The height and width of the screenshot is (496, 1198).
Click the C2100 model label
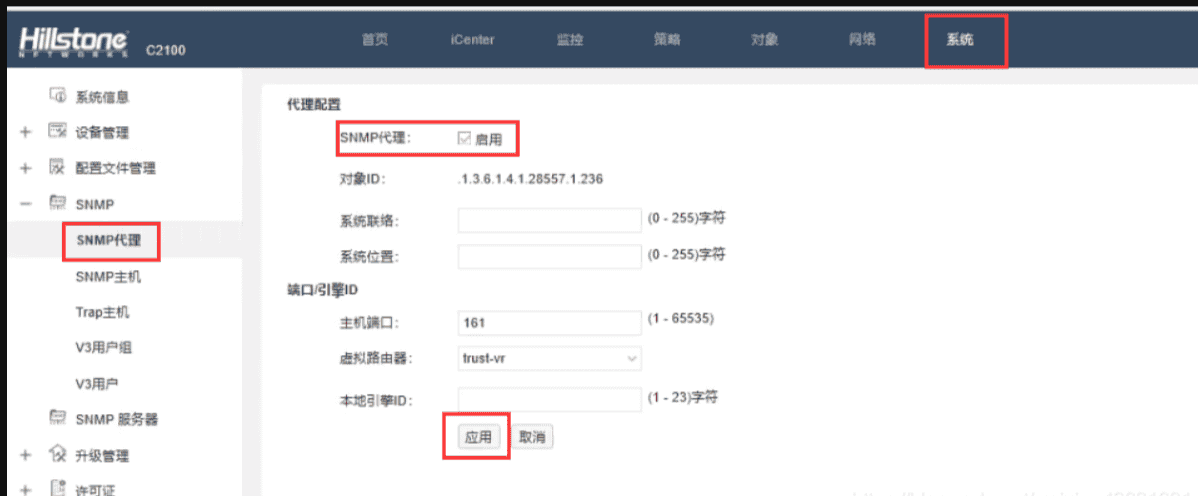tap(166, 51)
